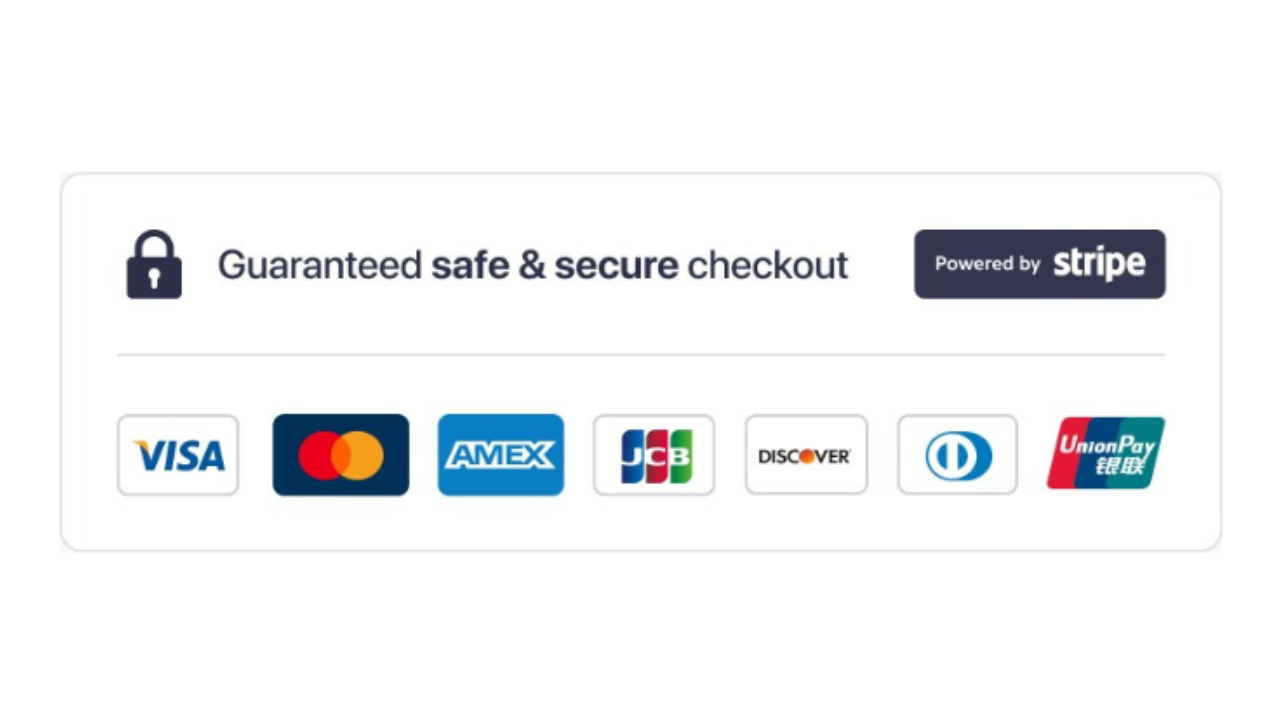Click the blue J segment of JCB
Viewport: 1280px width, 720px height.
(x=632, y=456)
